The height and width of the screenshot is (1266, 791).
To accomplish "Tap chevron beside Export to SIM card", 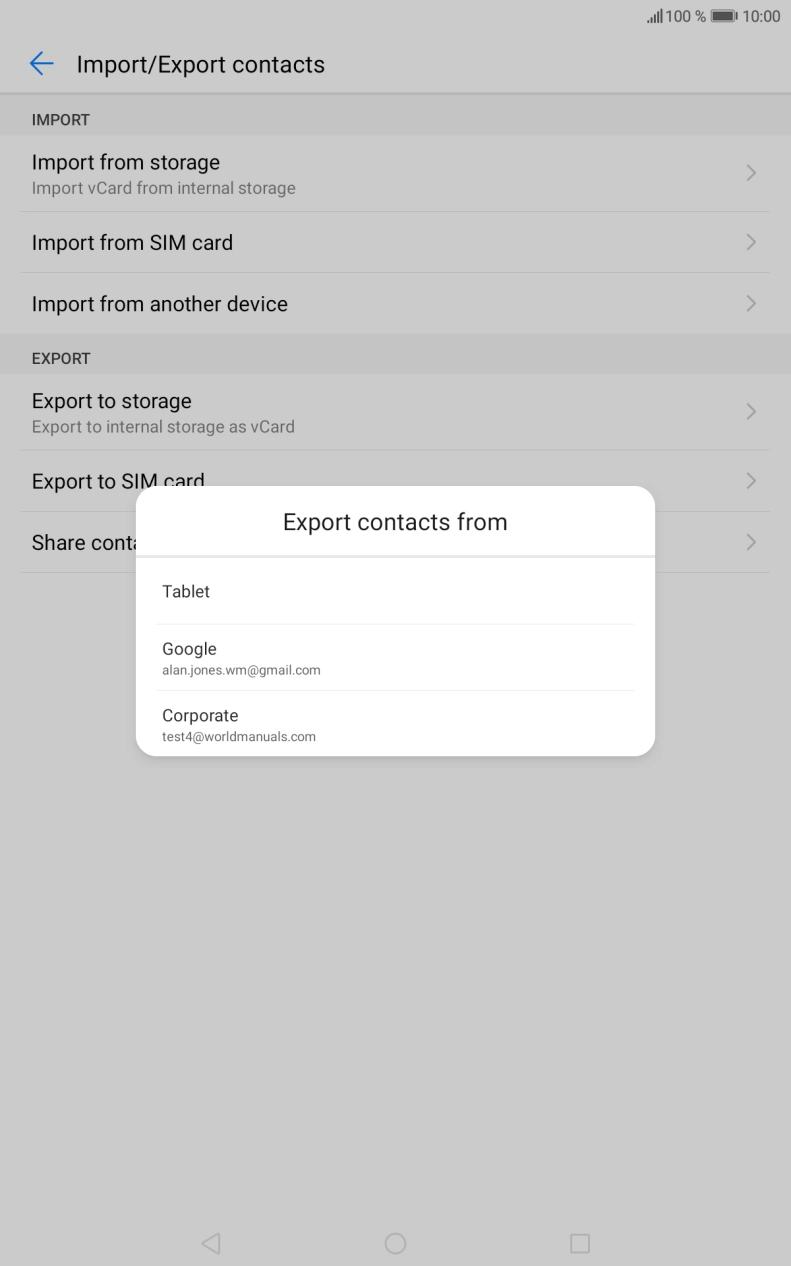I will [x=751, y=481].
